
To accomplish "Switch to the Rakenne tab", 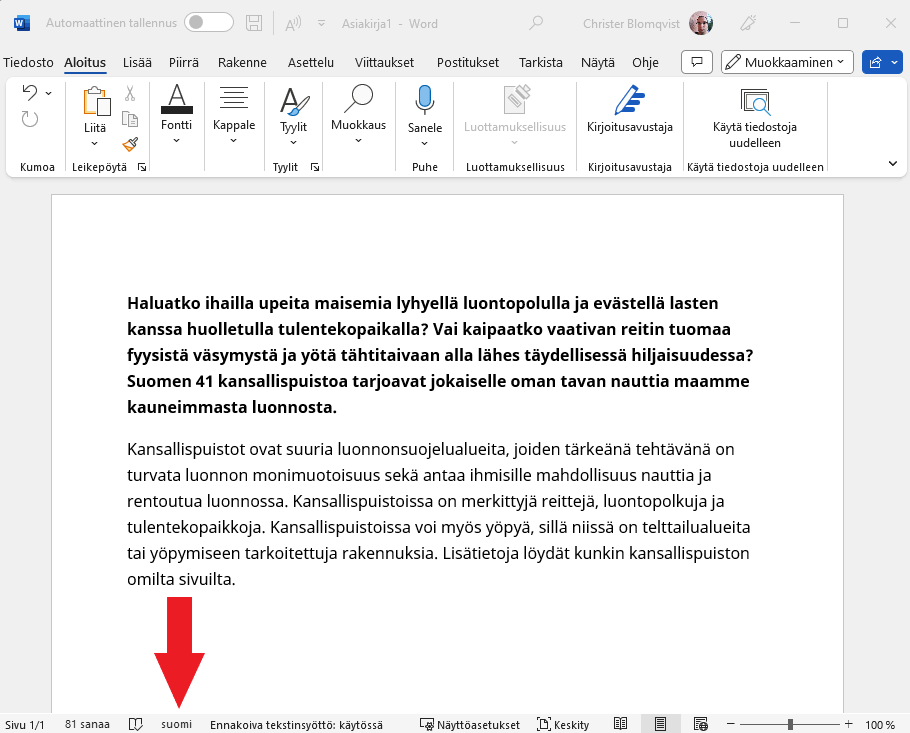I will click(x=242, y=62).
